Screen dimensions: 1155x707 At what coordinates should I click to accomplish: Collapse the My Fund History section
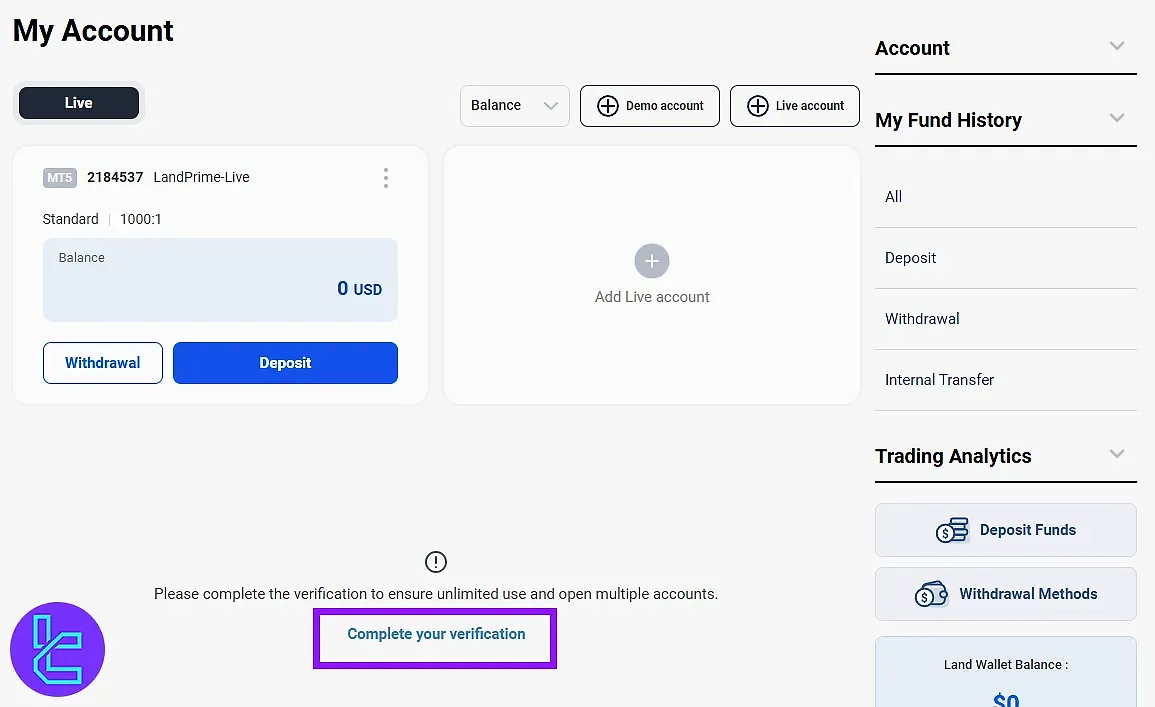(1117, 118)
